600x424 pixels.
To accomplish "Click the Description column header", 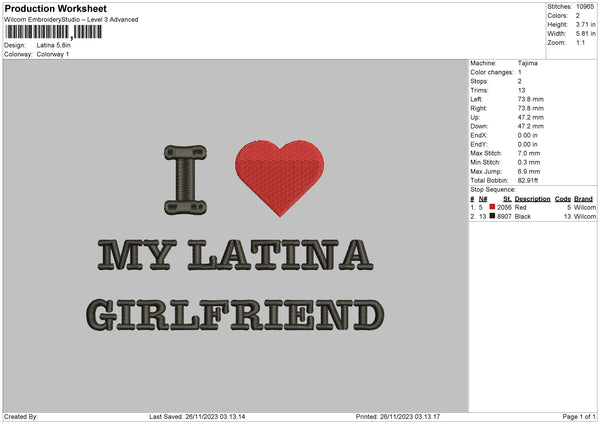I will 532,198.
